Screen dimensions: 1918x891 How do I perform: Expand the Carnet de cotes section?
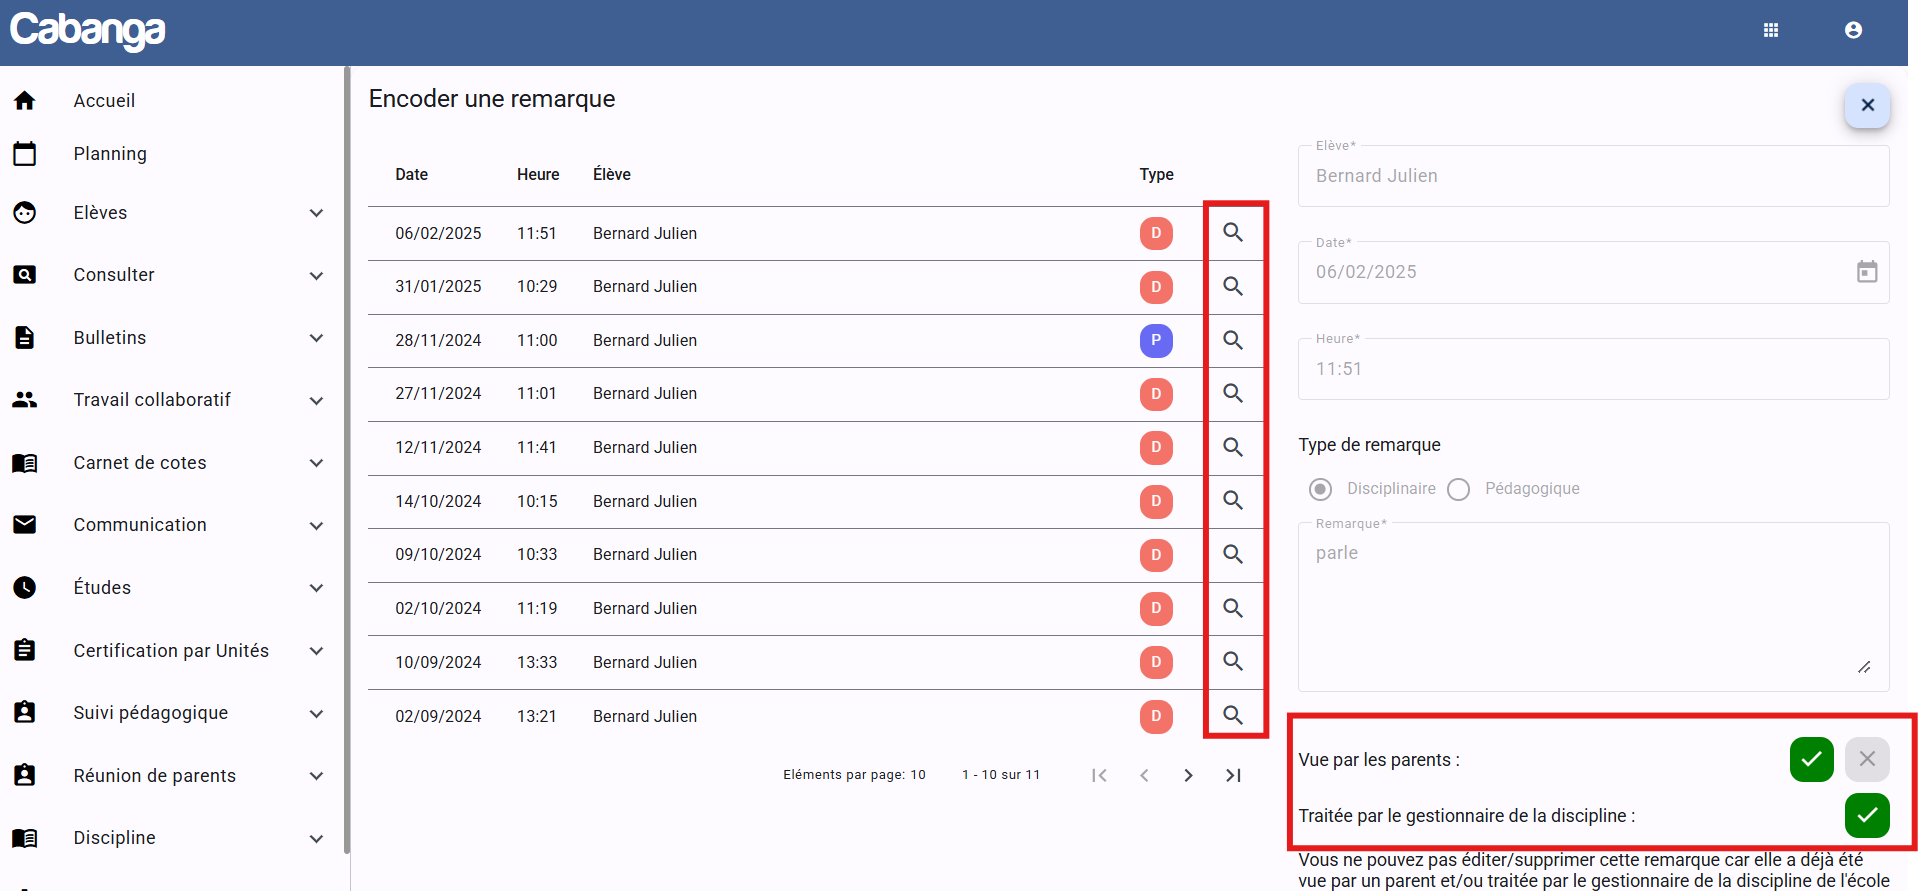(x=316, y=463)
